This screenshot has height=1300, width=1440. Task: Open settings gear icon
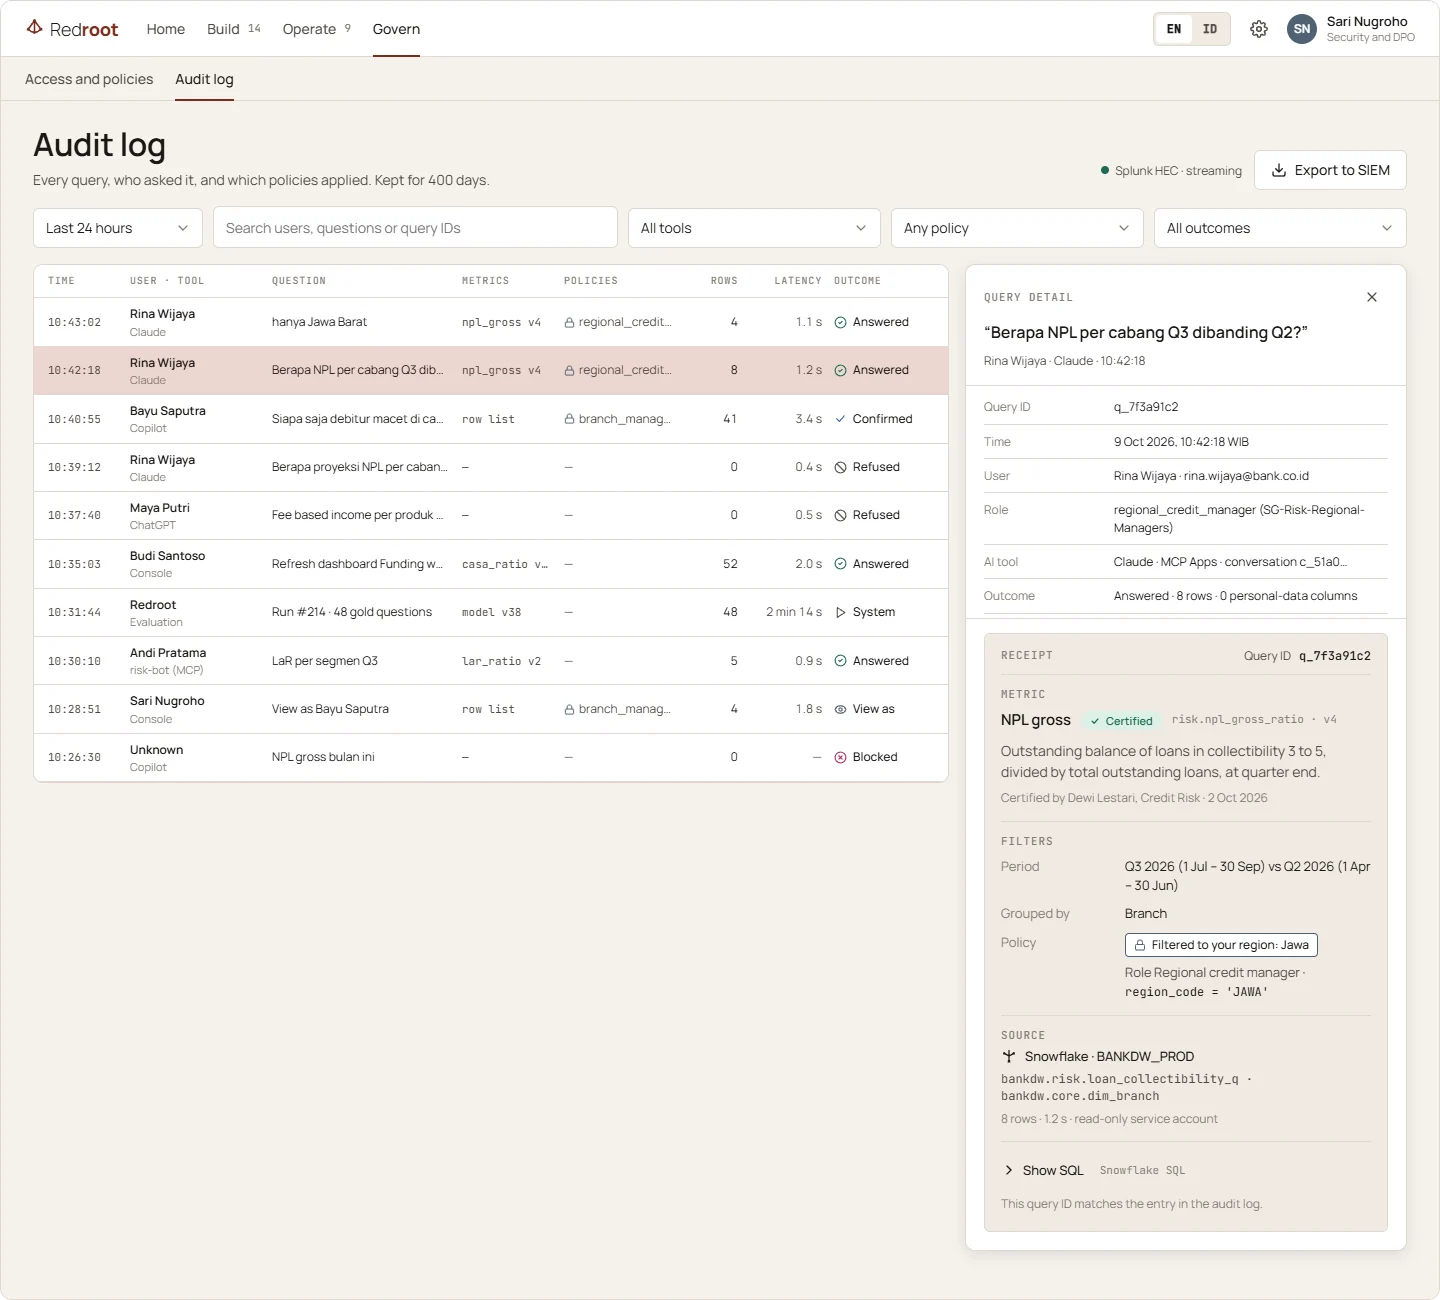tap(1259, 29)
